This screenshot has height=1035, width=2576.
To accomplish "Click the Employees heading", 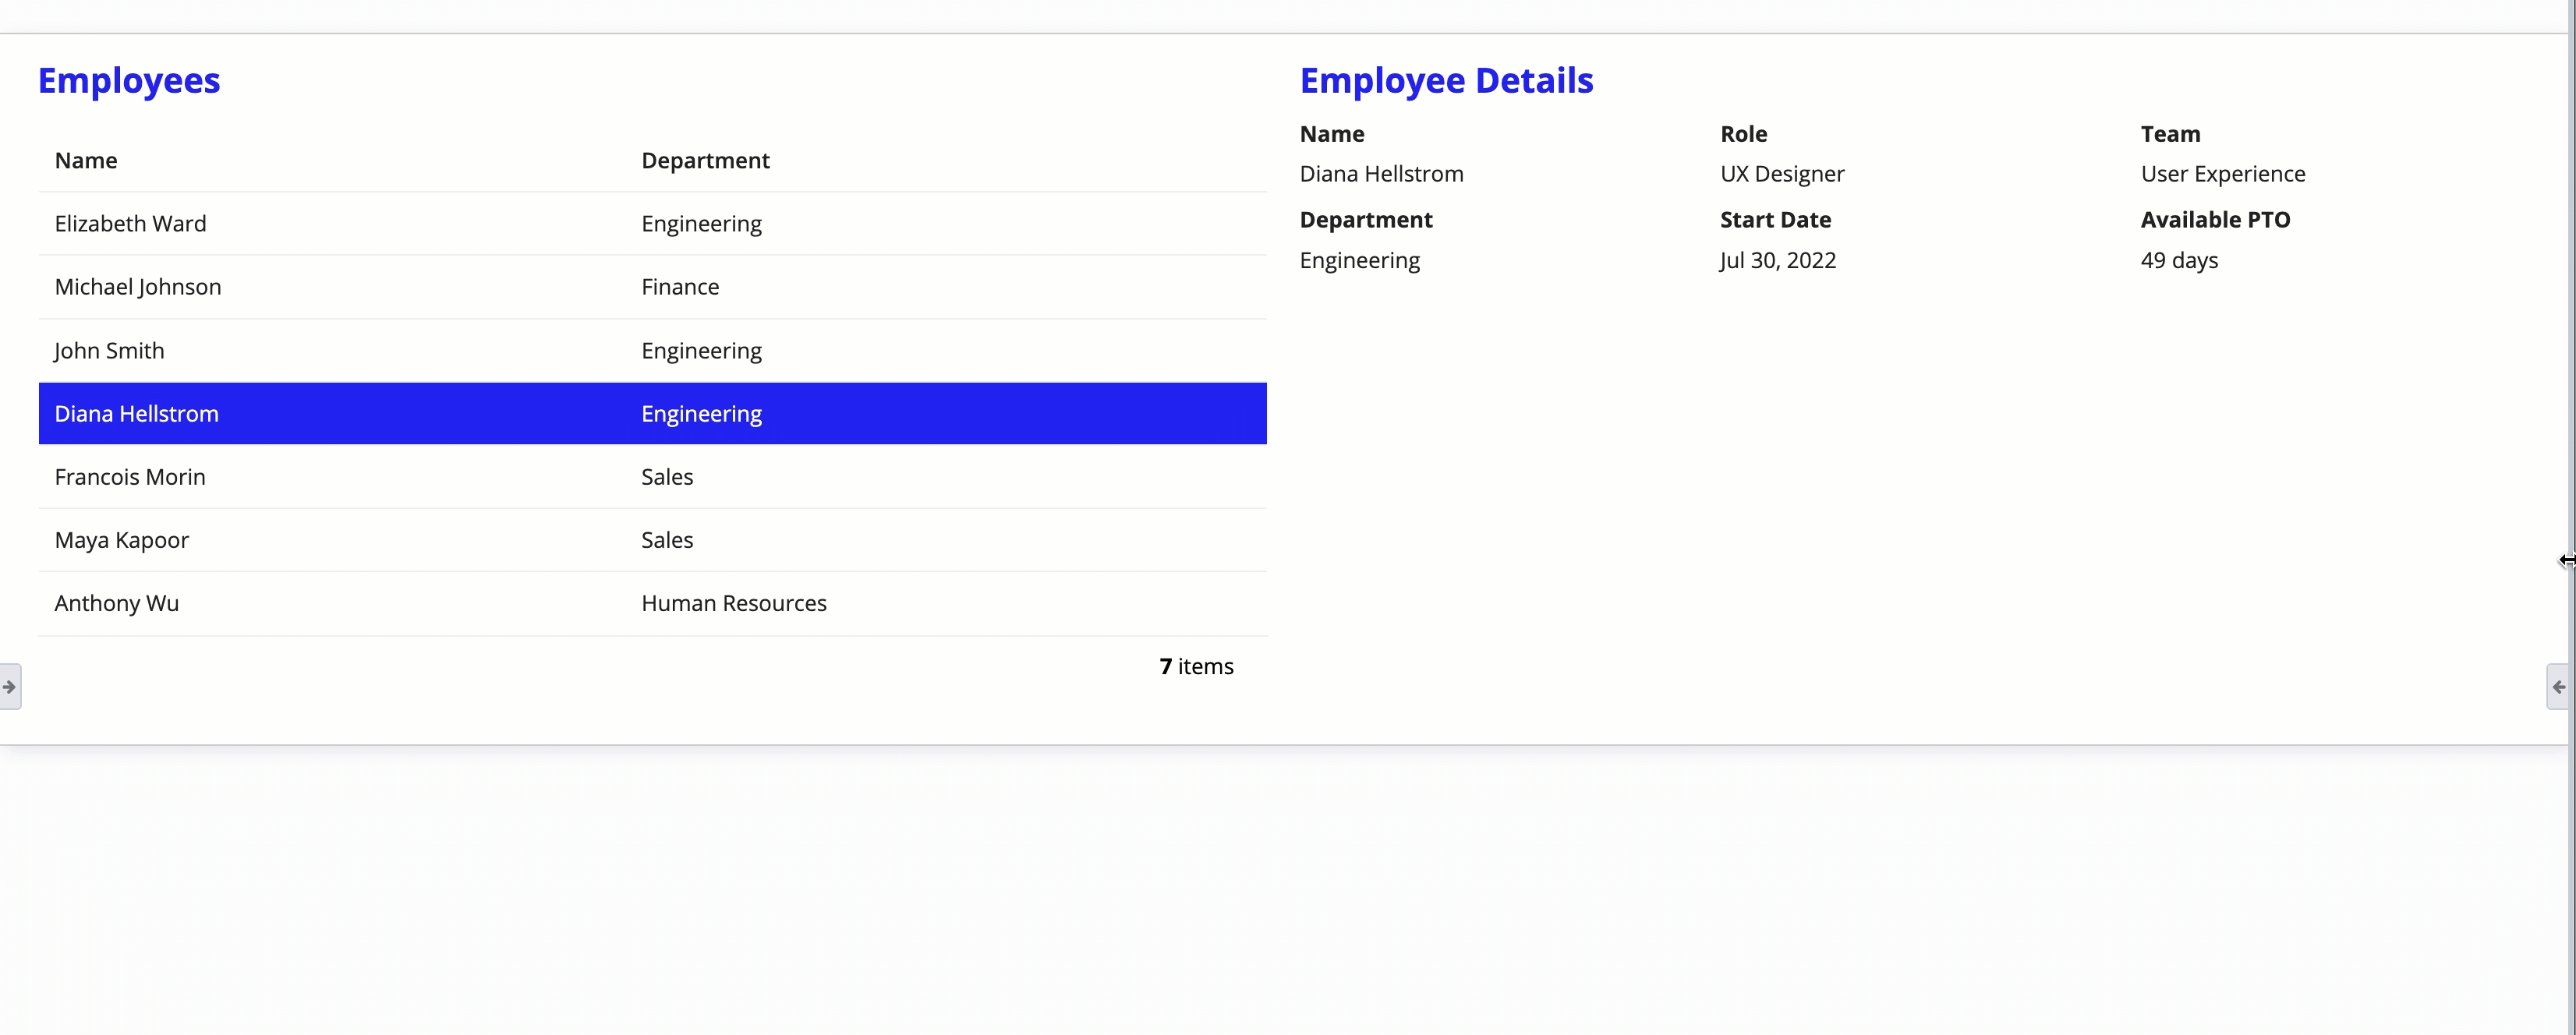I will click(x=129, y=80).
